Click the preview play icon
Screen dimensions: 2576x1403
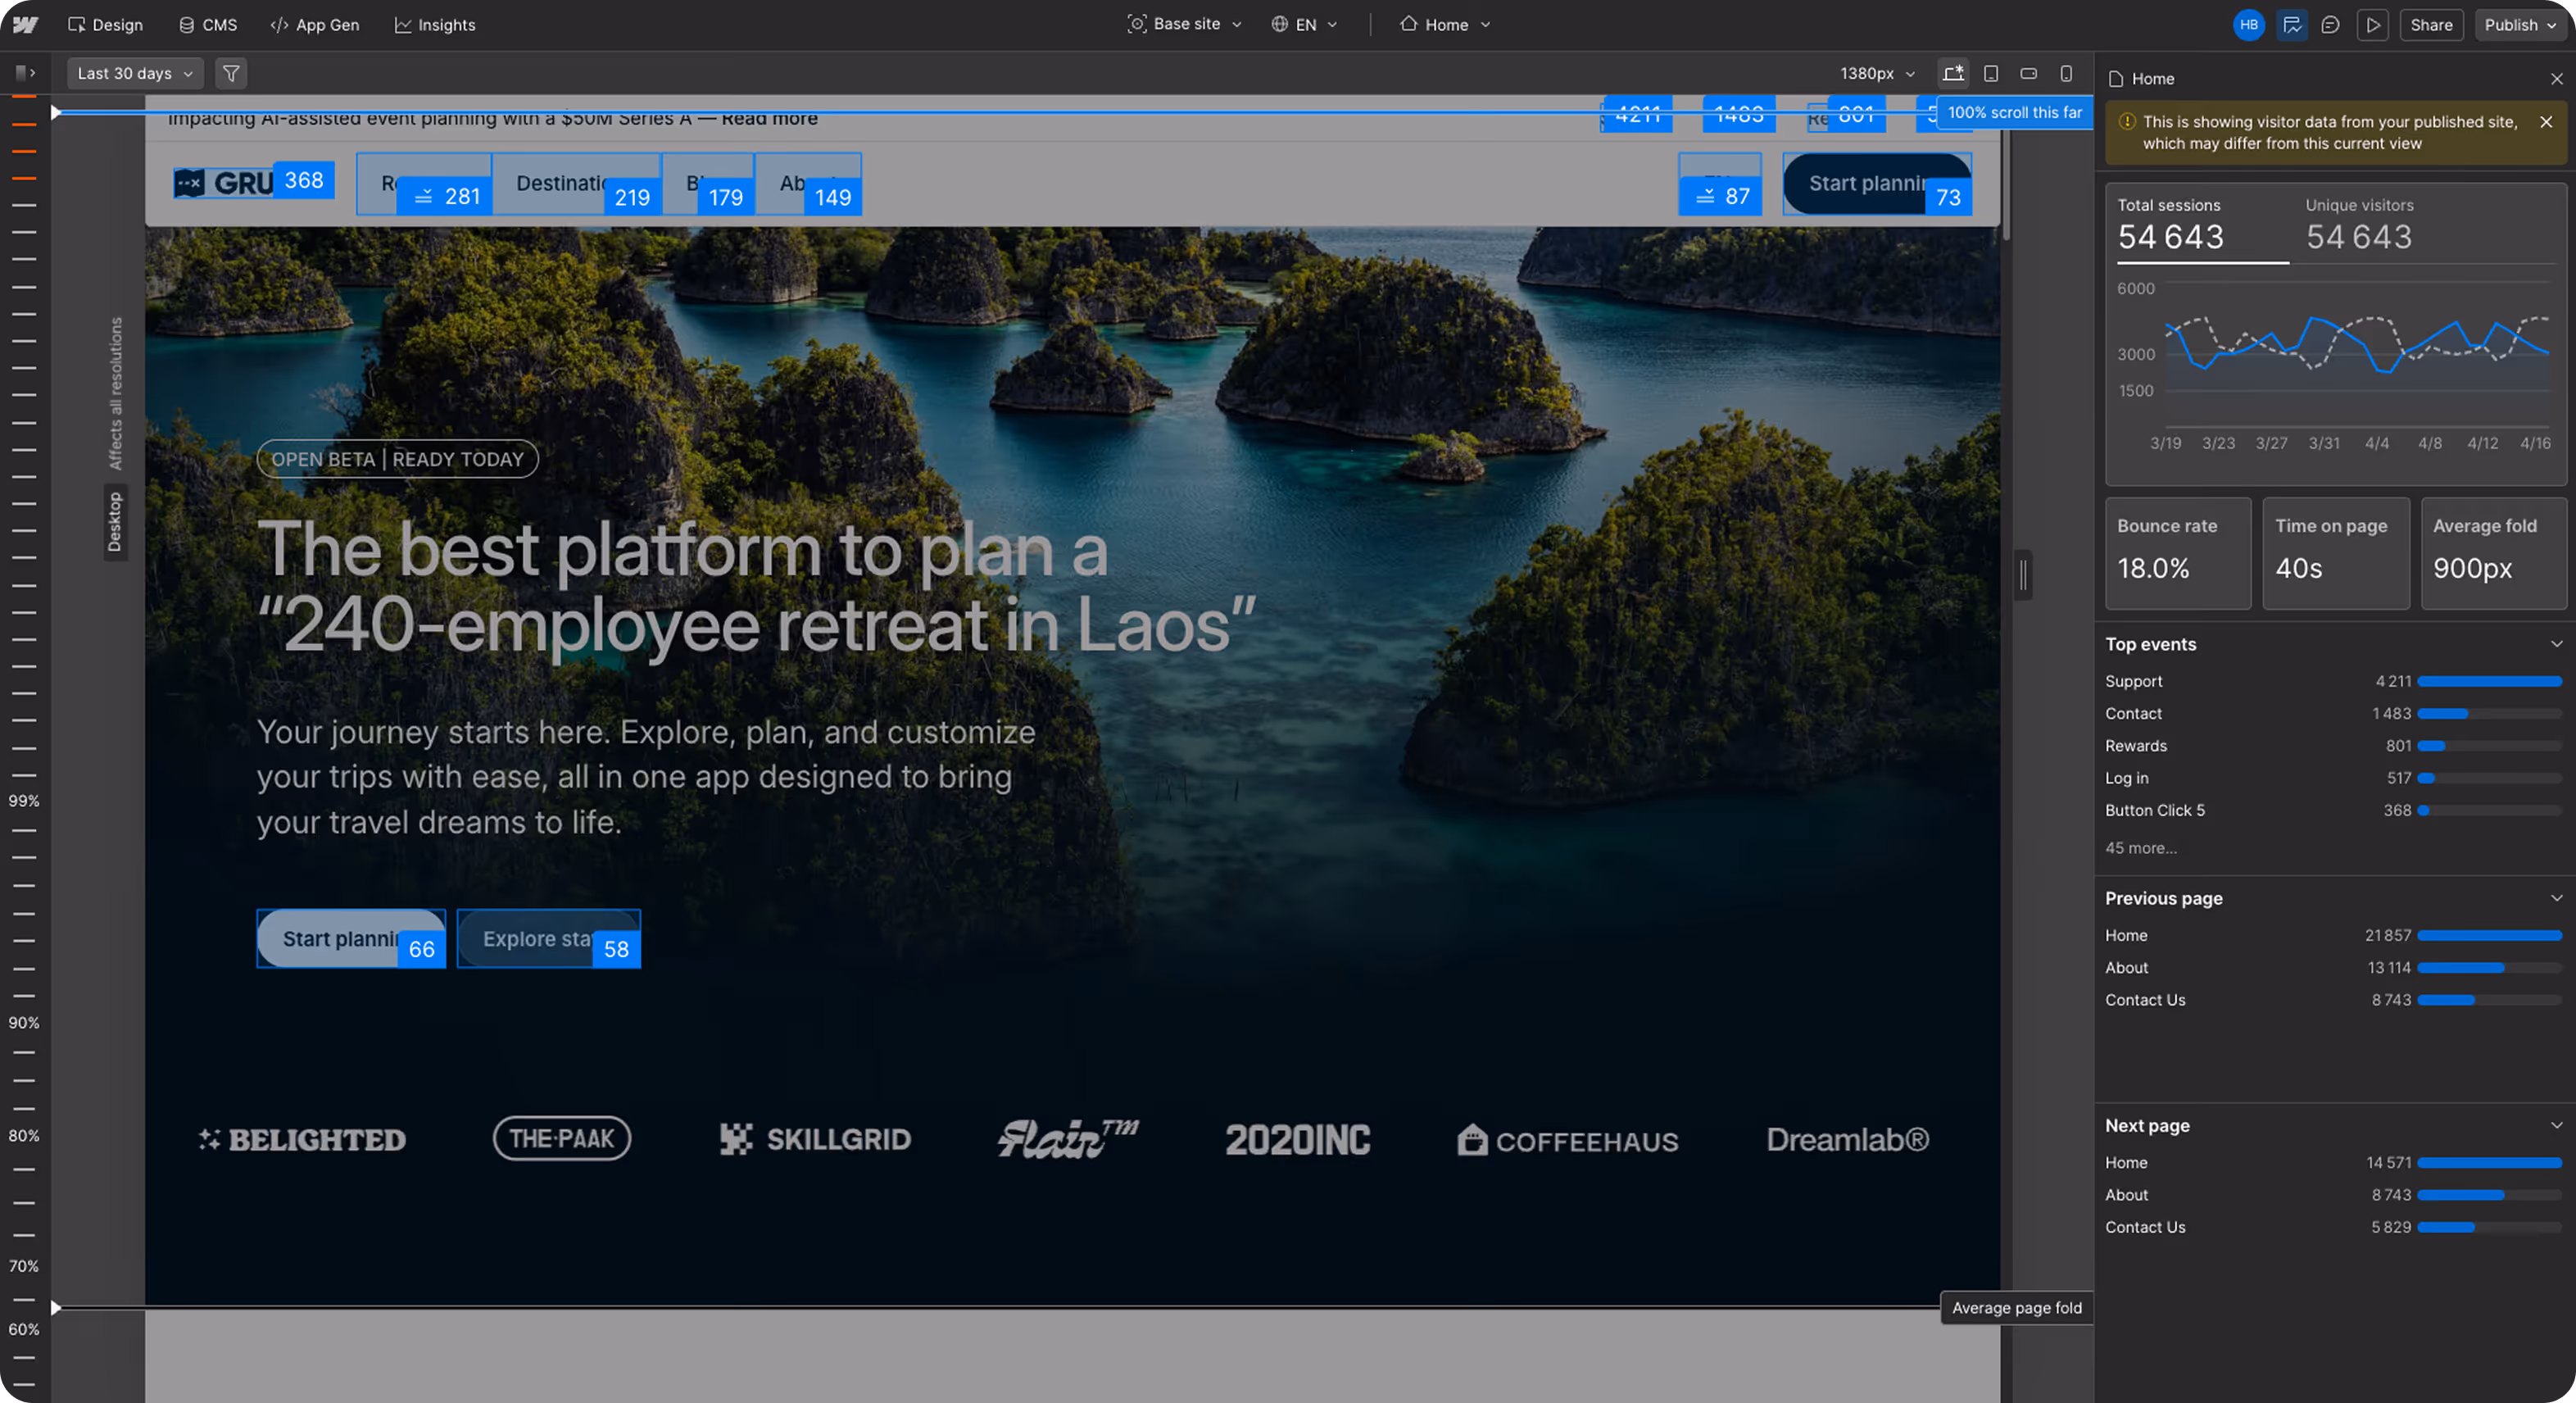click(x=2372, y=25)
